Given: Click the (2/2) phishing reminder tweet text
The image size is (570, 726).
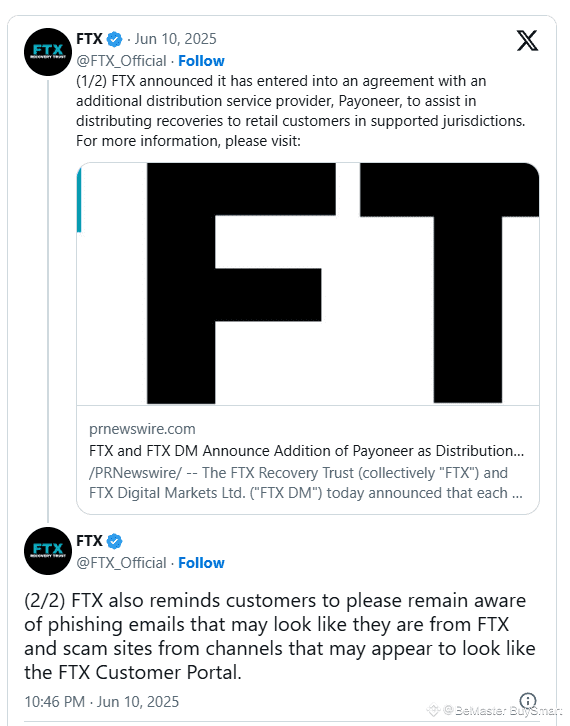Looking at the screenshot, I should coord(280,636).
